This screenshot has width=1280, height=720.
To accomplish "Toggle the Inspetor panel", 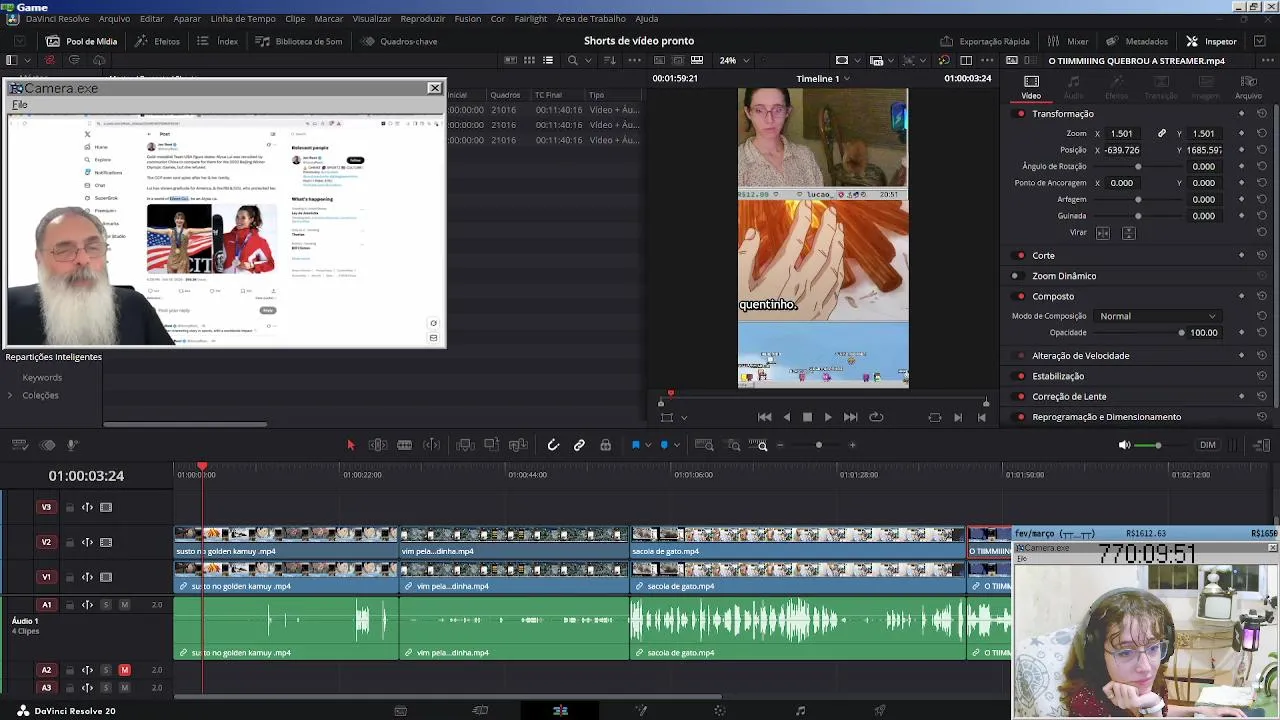I will point(1211,41).
